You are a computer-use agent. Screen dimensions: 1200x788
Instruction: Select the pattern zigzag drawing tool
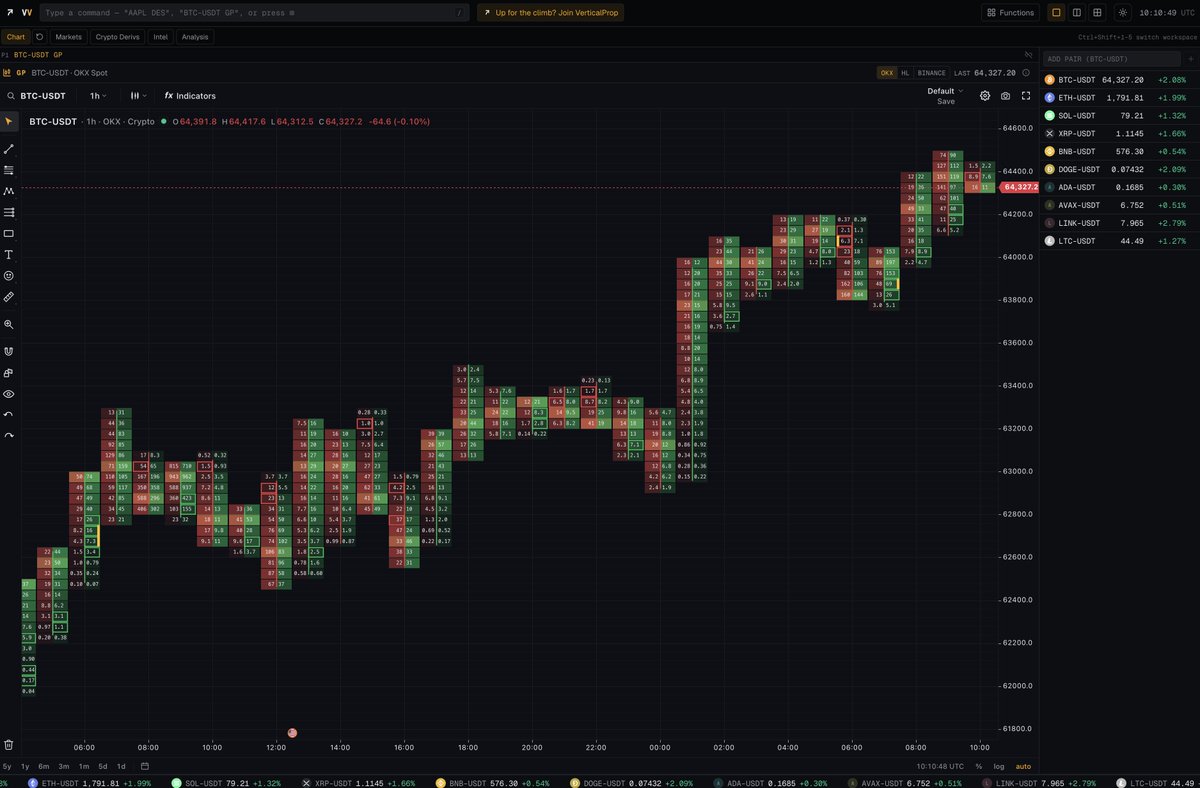[x=9, y=190]
